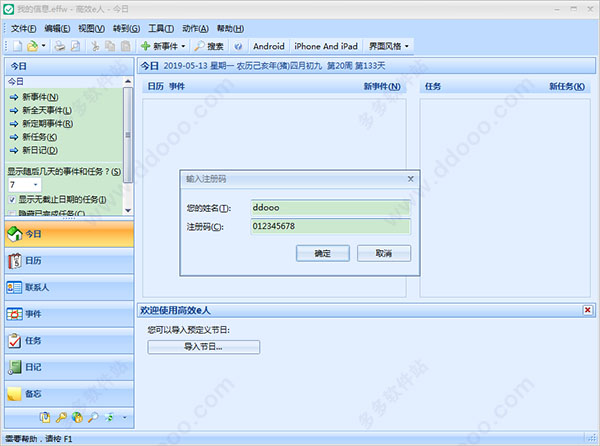Click the cut scissors icon
This screenshot has height=446, width=600.
[x=95, y=46]
